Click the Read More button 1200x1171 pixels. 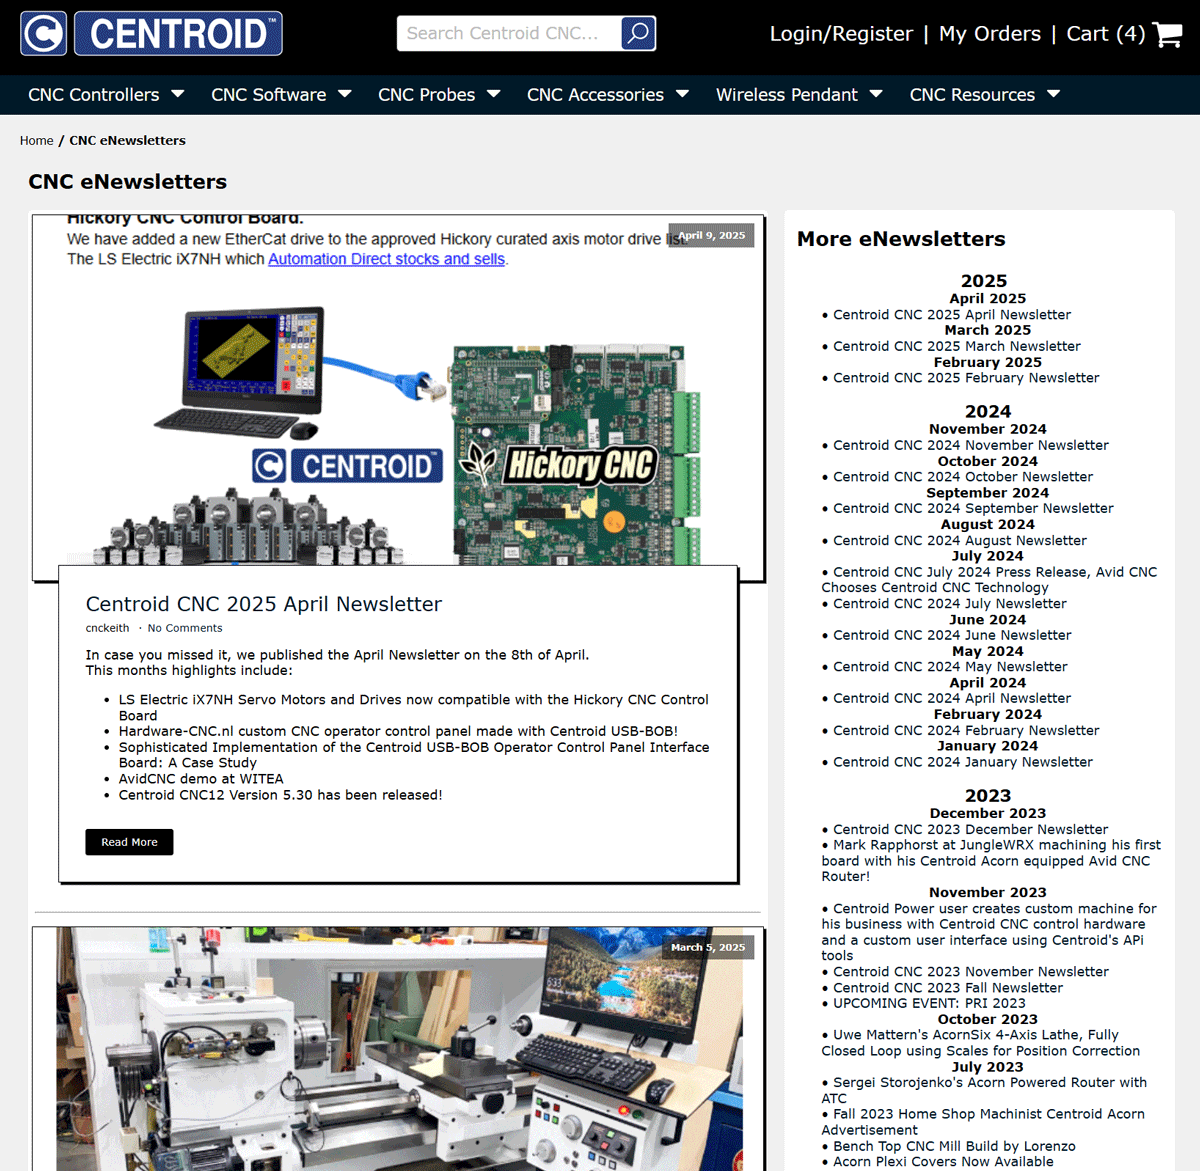pyautogui.click(x=129, y=842)
